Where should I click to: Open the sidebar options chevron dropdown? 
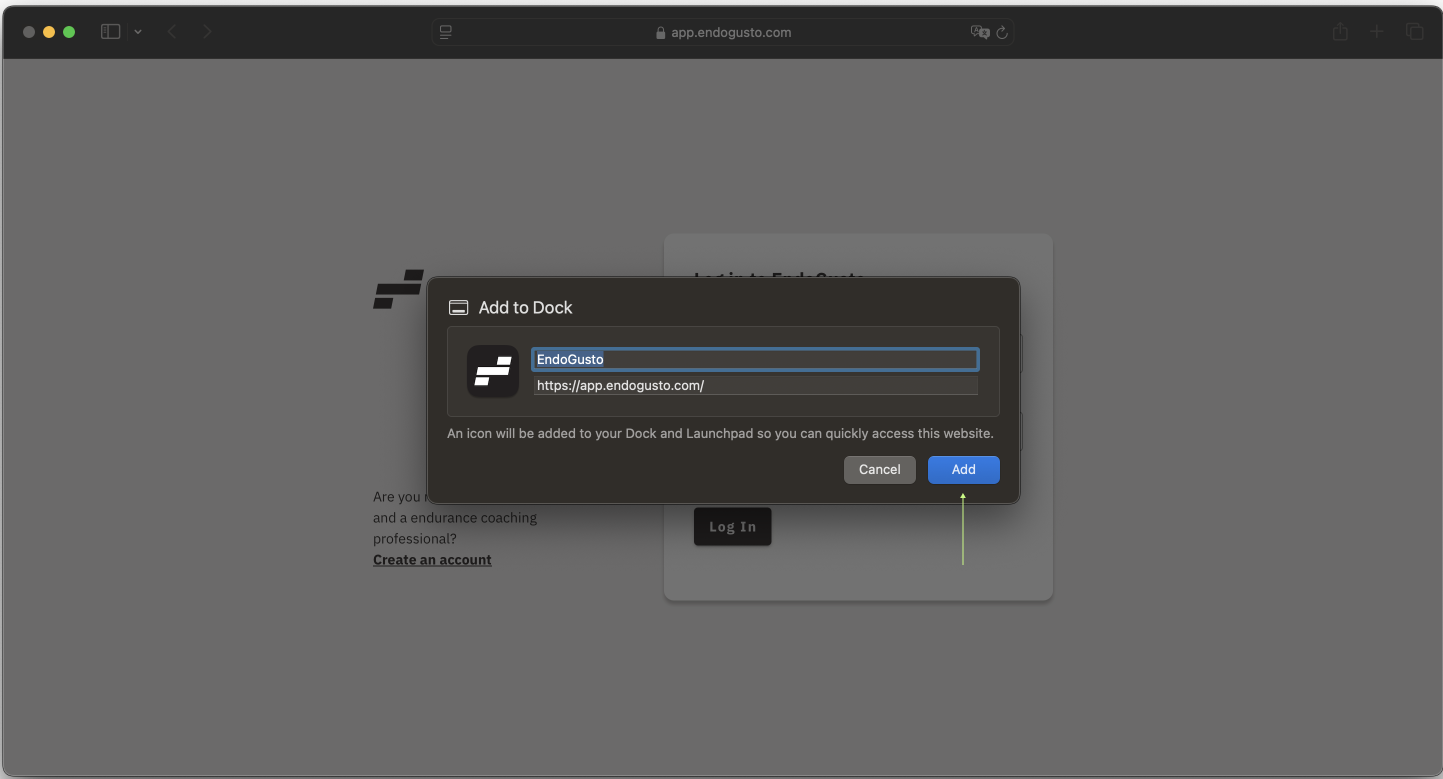(x=138, y=32)
